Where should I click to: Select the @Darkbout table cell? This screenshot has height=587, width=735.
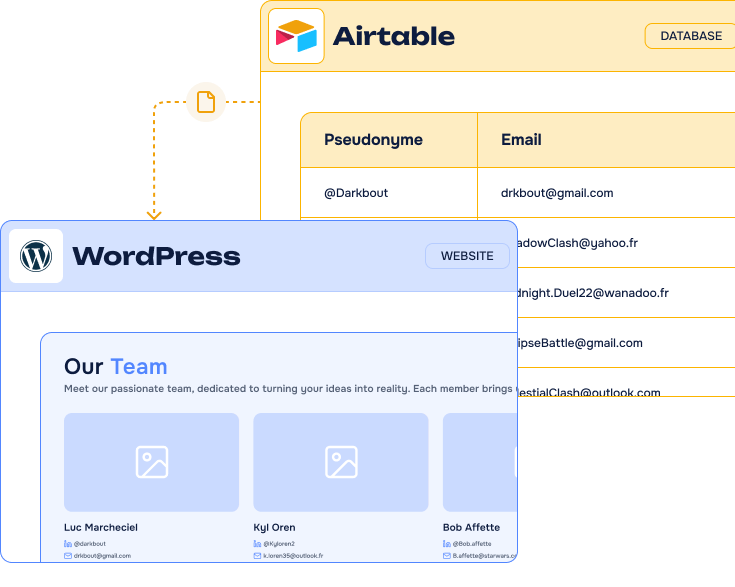point(389,193)
